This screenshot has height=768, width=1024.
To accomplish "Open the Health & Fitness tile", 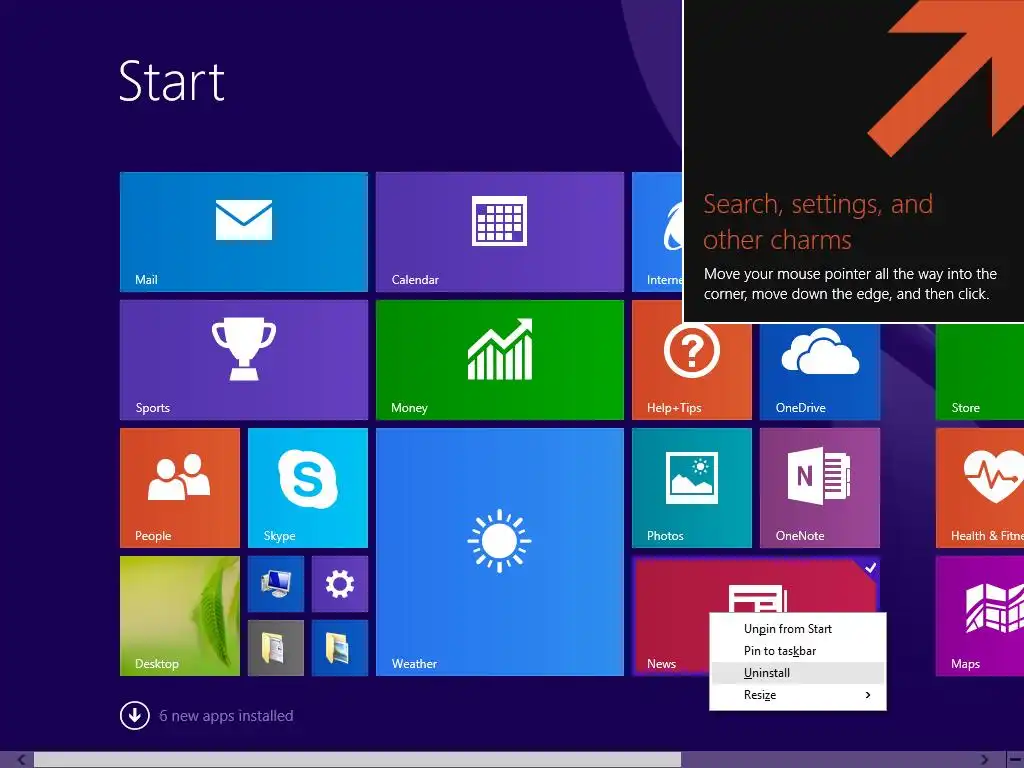I will (x=980, y=488).
